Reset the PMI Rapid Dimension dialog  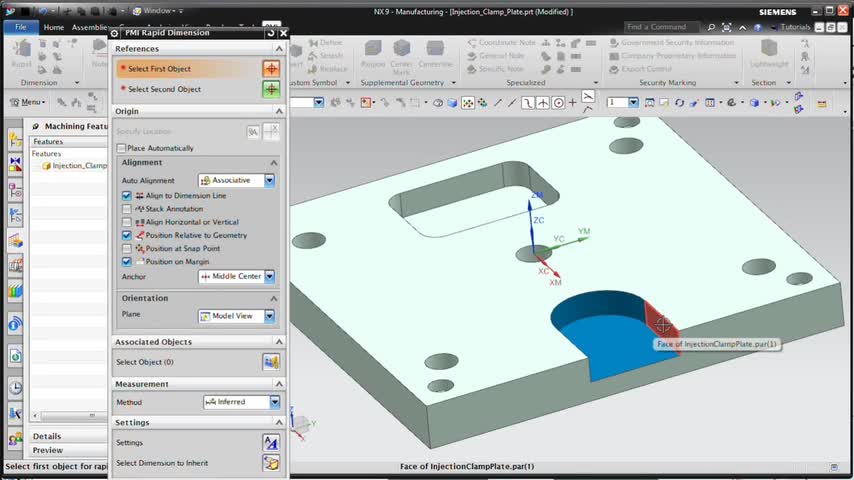tap(271, 33)
